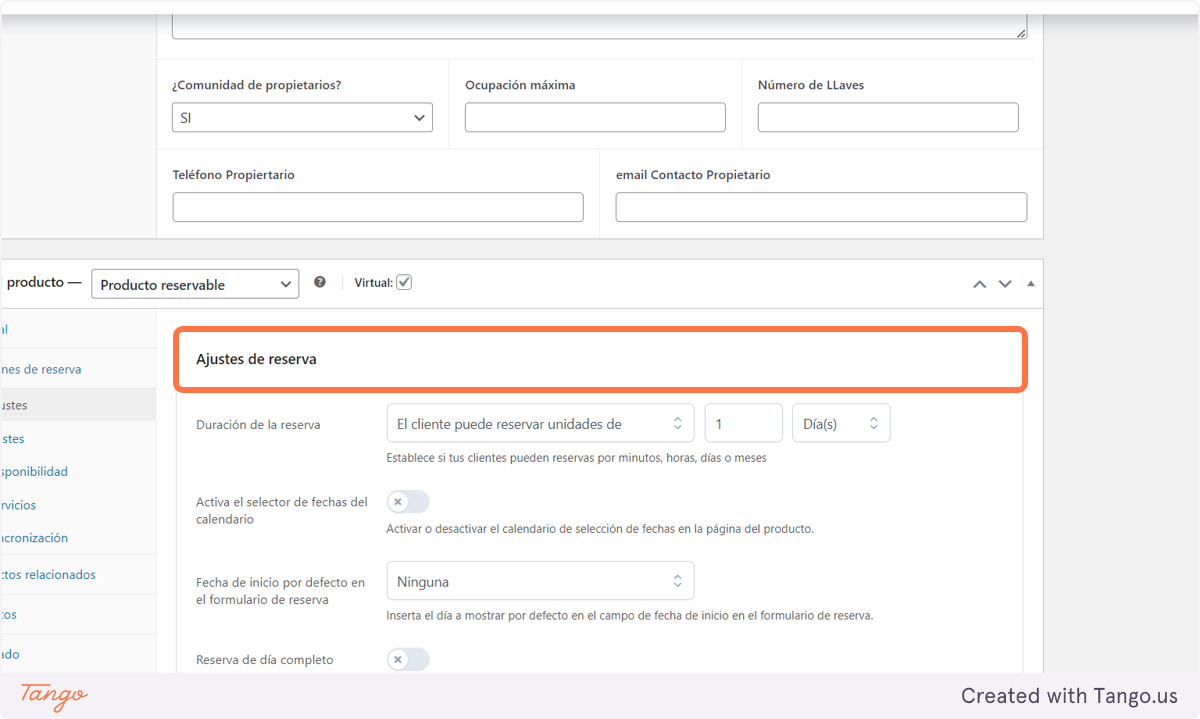Move product data panel down arrow
Image resolution: width=1200 pixels, height=719 pixels.
pyautogui.click(x=1005, y=284)
